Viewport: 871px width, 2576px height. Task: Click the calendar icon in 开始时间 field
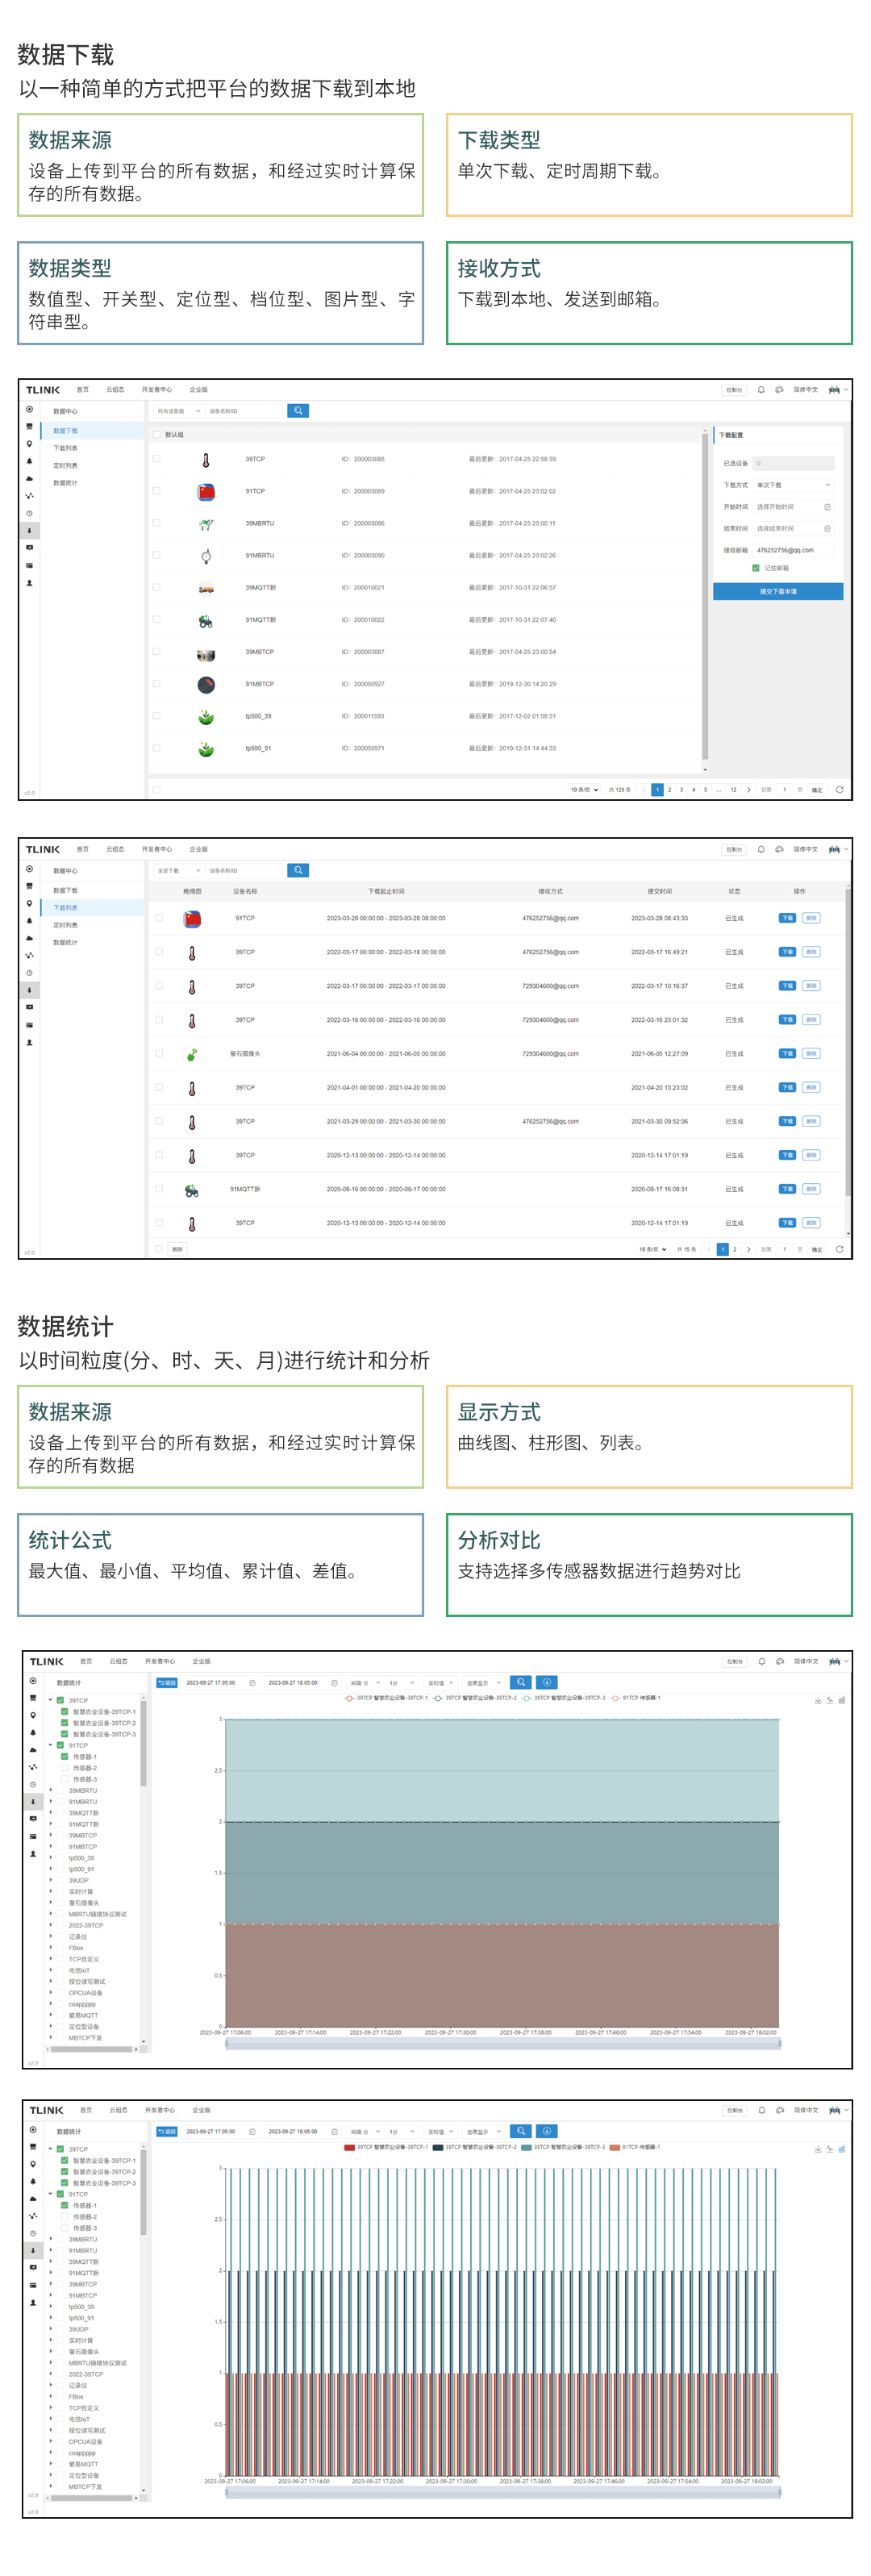coord(827,507)
